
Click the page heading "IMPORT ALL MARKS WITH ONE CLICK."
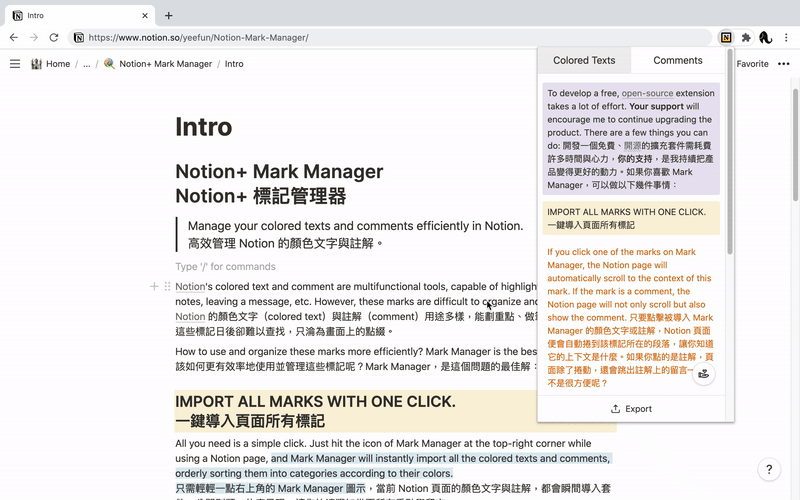315,402
